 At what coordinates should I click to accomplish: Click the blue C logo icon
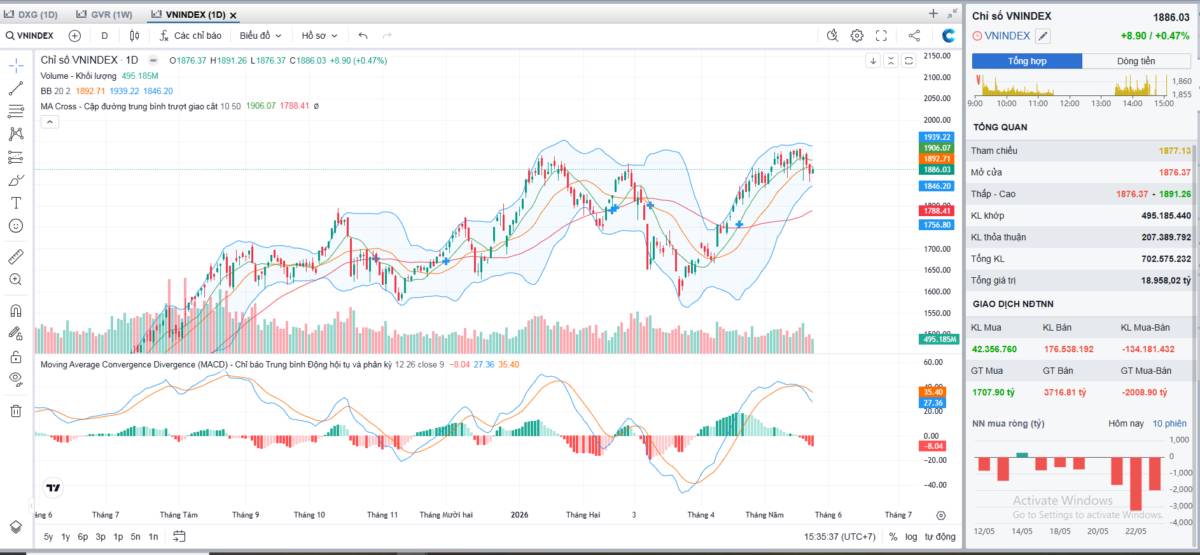pos(949,35)
